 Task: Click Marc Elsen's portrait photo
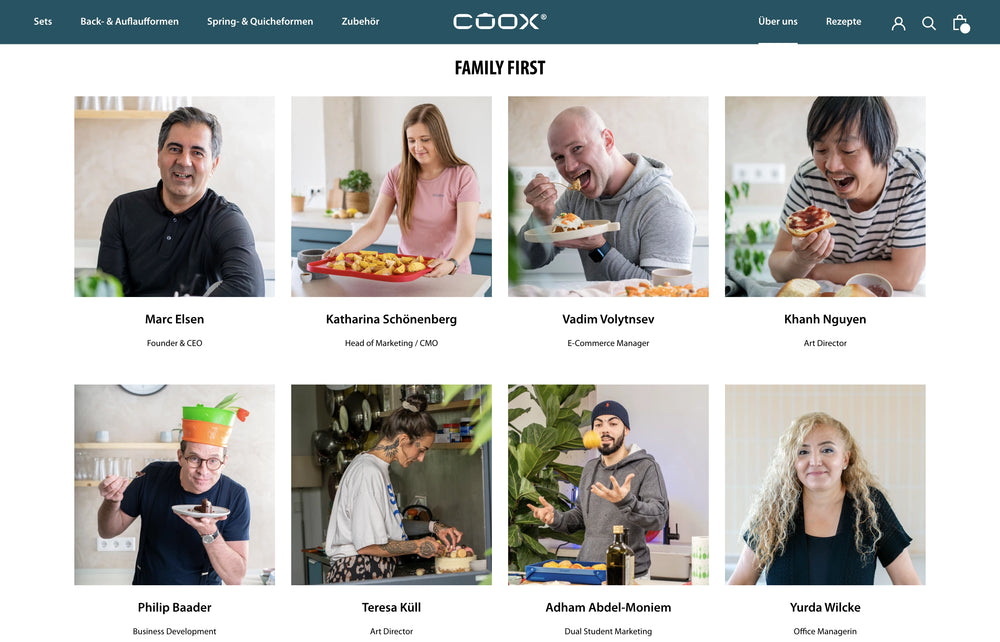(x=175, y=196)
